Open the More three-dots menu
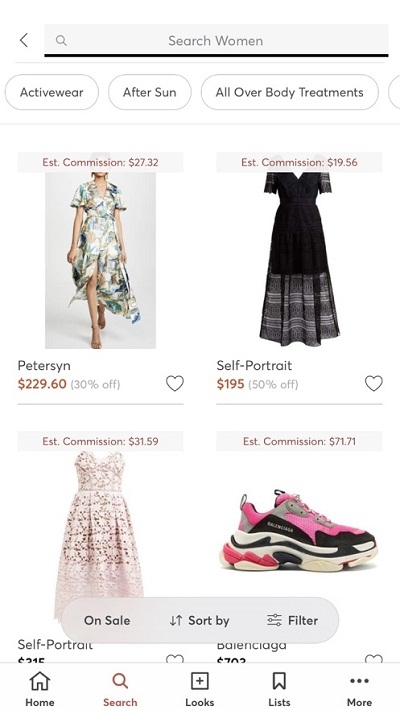Image resolution: width=400 pixels, height=710 pixels. coord(360,681)
